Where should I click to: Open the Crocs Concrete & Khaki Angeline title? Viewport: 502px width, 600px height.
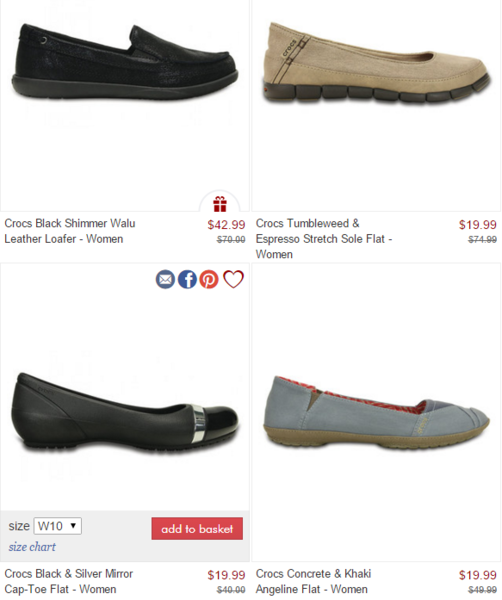[313, 582]
